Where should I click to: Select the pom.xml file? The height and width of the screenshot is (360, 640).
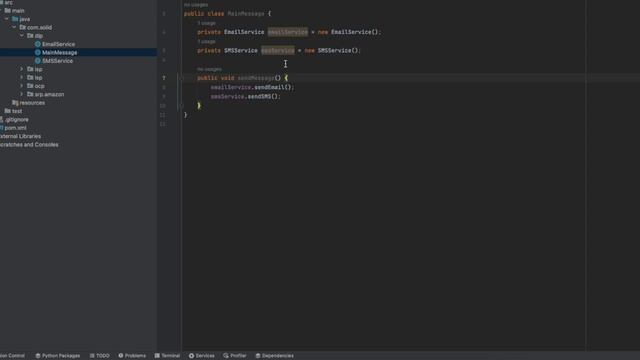click(13, 128)
